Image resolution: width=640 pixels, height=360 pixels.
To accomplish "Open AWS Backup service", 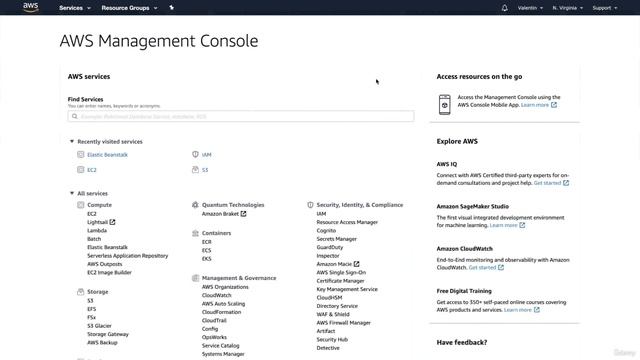I will (x=102, y=342).
